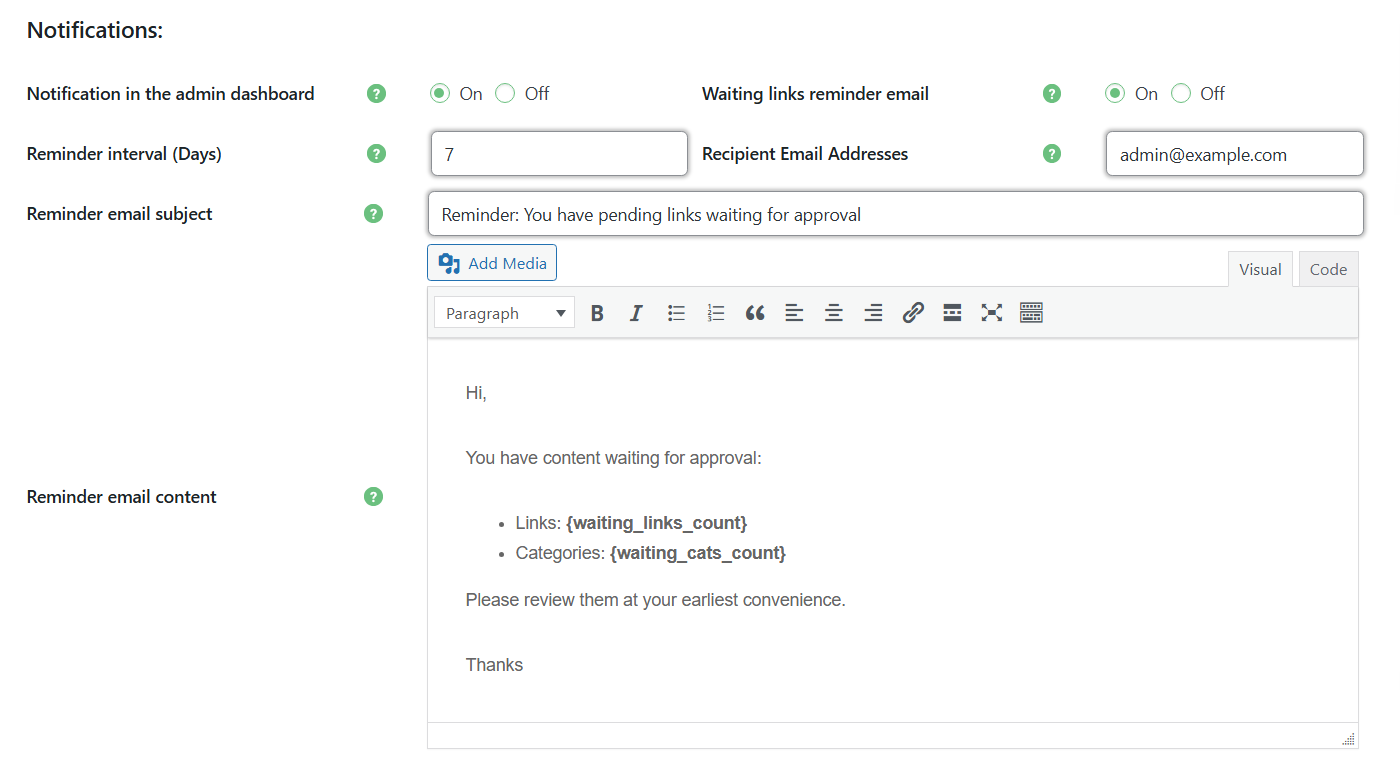The width and height of the screenshot is (1400, 760).
Task: Disable the waiting links reminder email
Action: click(1181, 93)
